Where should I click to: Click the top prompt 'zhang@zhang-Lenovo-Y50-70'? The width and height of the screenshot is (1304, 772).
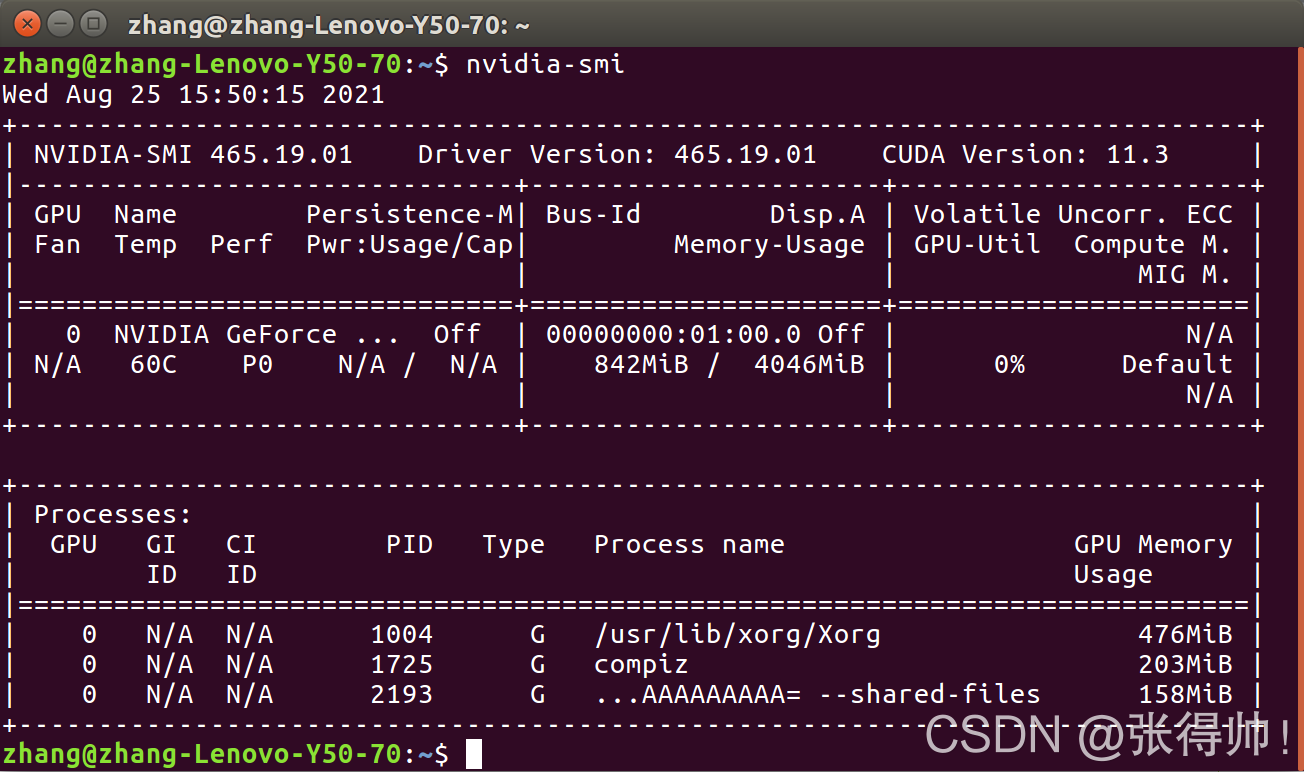[x=201, y=65]
